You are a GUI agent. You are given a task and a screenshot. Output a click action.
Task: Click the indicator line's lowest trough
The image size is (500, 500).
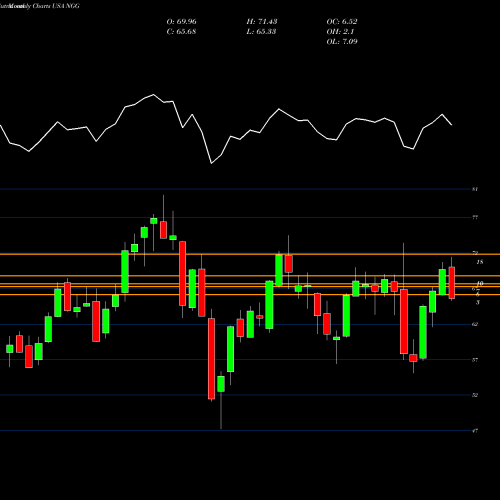(211, 163)
